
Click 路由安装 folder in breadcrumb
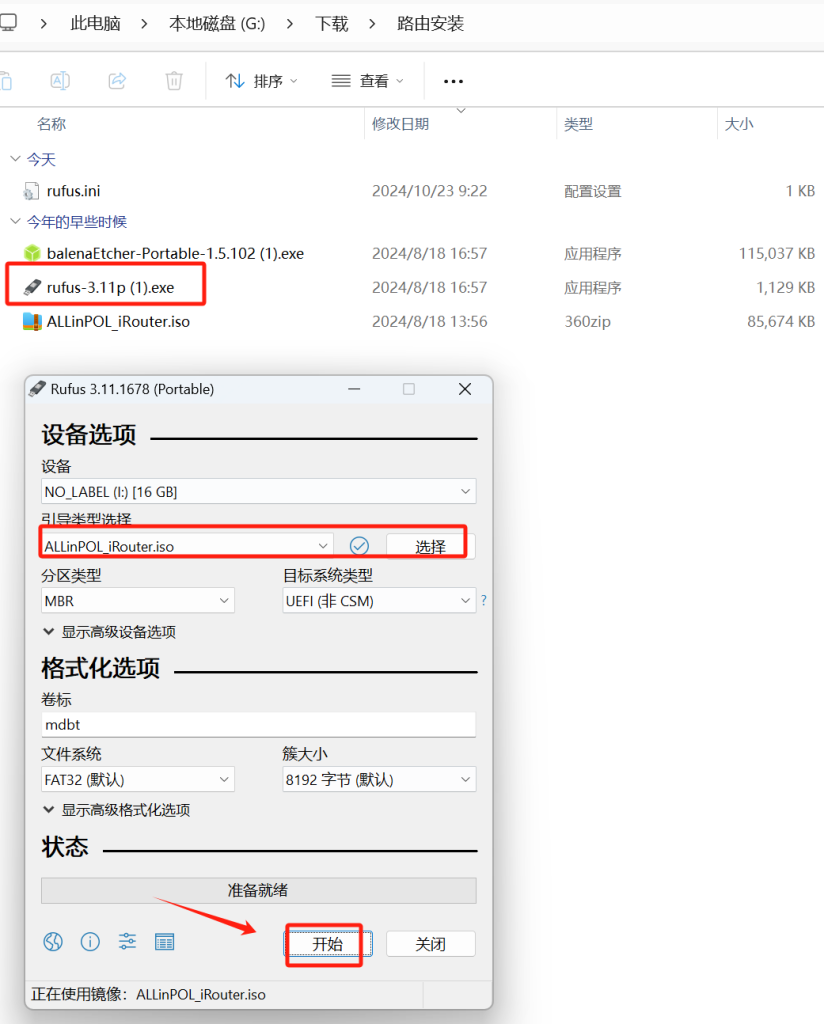coord(430,24)
